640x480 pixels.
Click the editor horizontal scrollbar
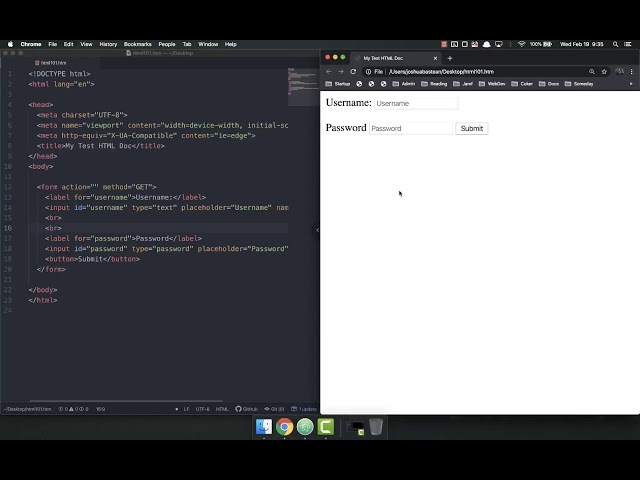pos(126,401)
